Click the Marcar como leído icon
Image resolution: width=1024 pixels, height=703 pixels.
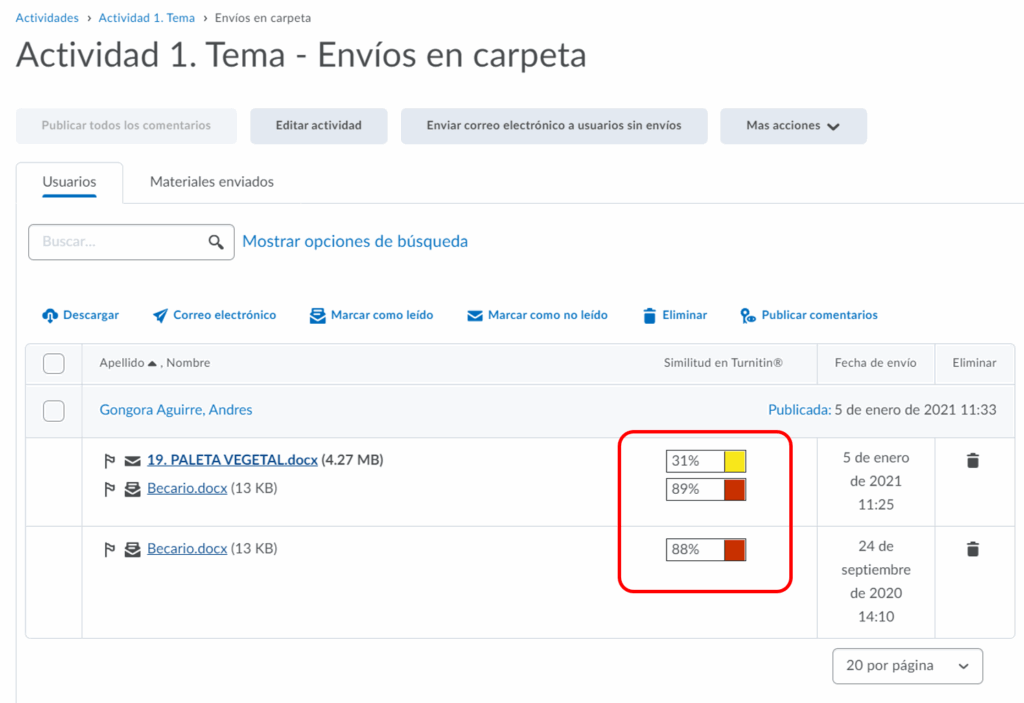coord(318,315)
